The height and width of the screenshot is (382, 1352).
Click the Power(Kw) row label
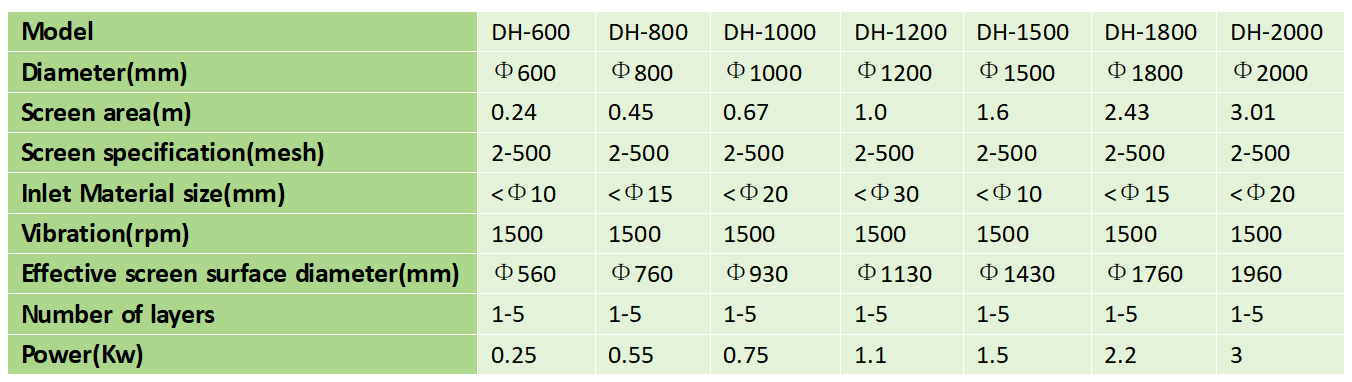tap(84, 355)
